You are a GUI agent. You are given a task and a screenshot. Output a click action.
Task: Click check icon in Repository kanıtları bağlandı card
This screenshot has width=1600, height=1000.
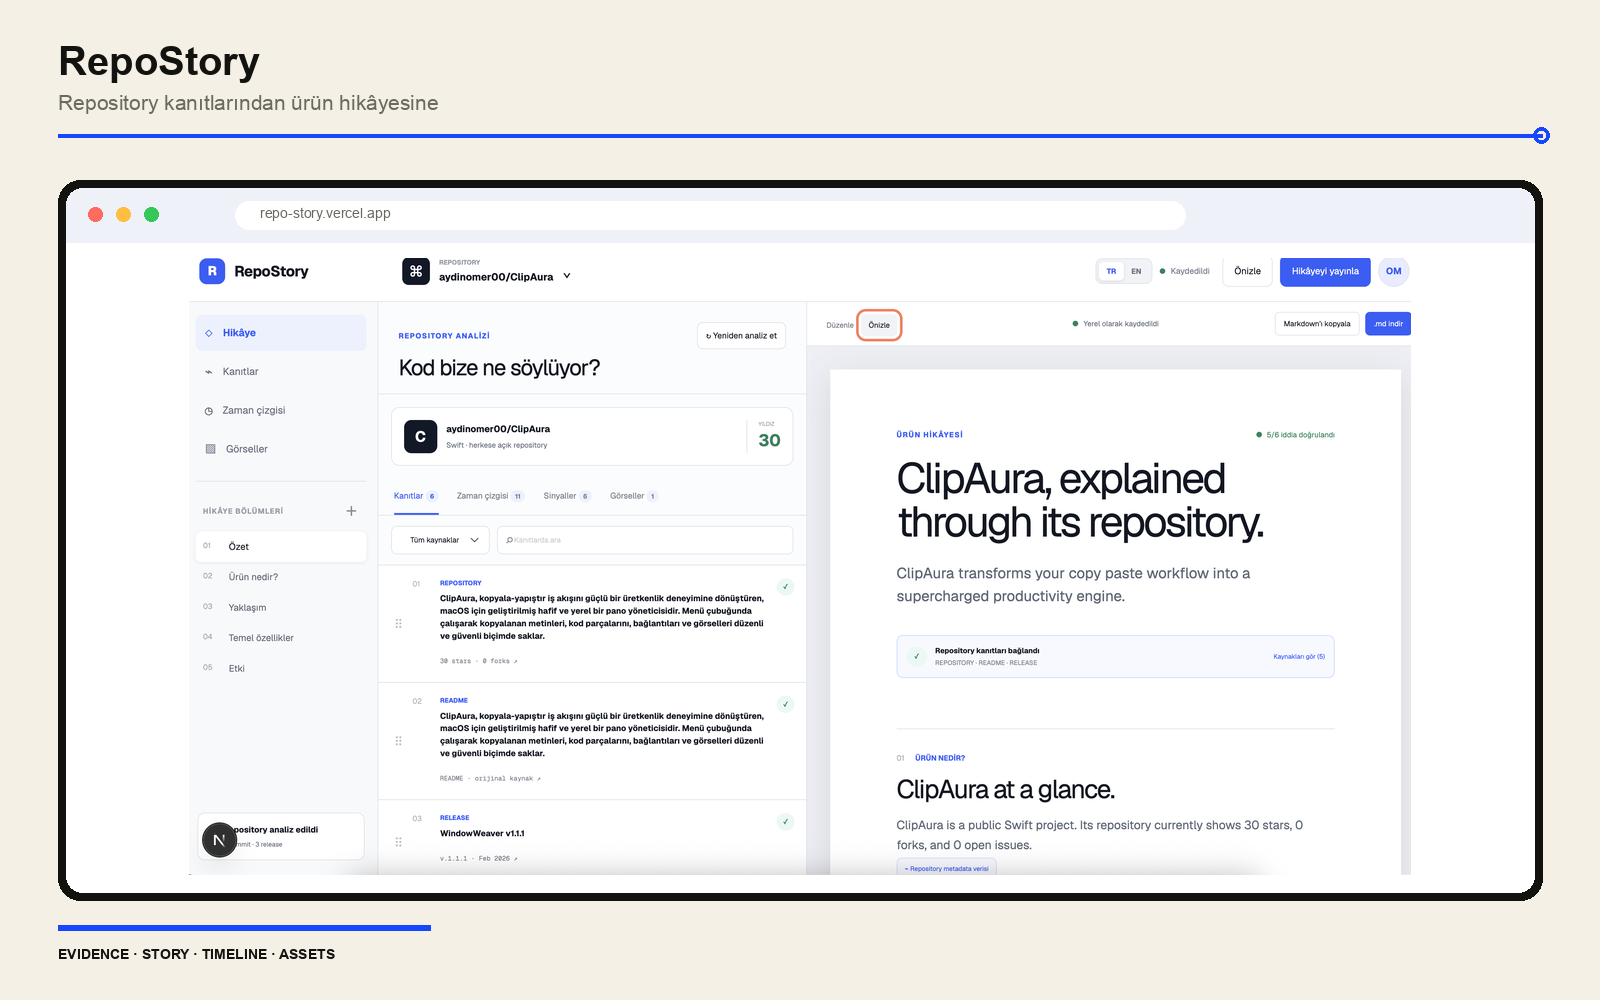916,656
